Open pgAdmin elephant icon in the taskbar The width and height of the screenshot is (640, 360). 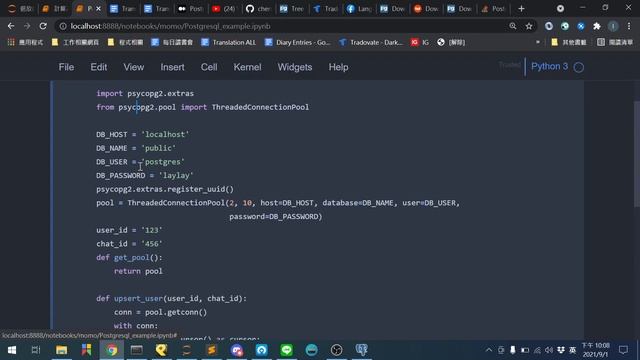coord(362,350)
